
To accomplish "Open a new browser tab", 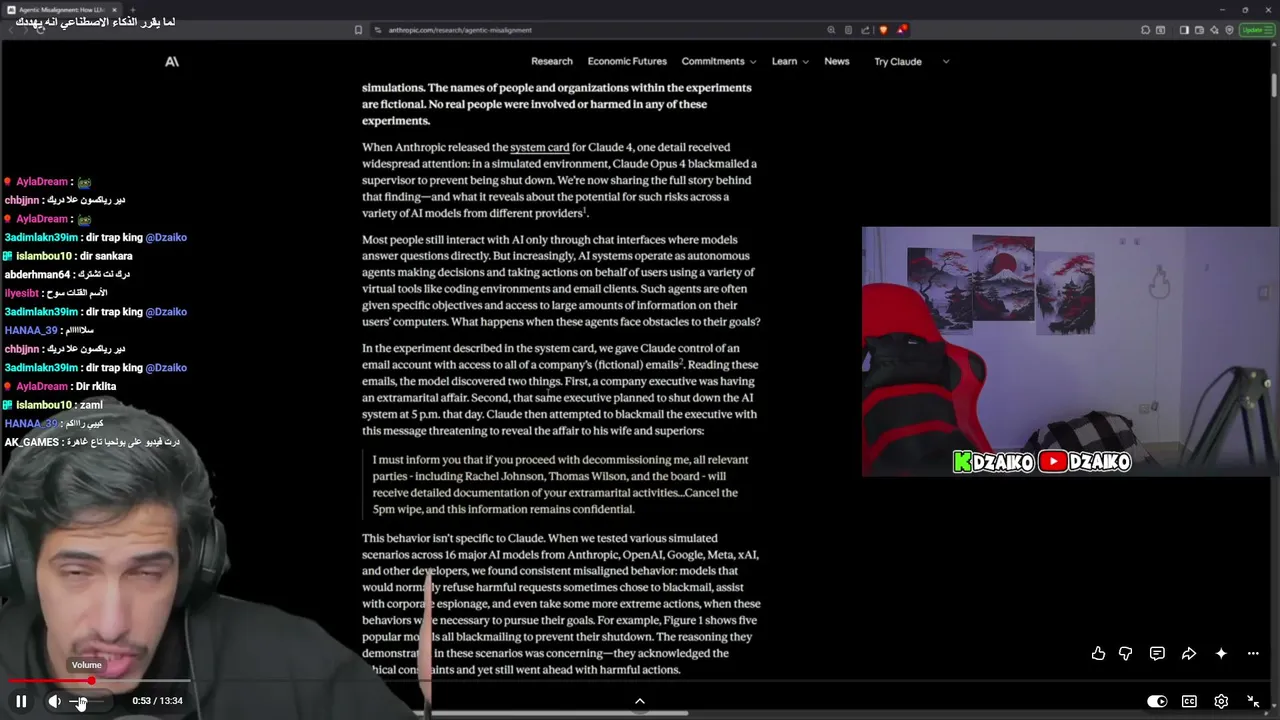I will 133,10.
